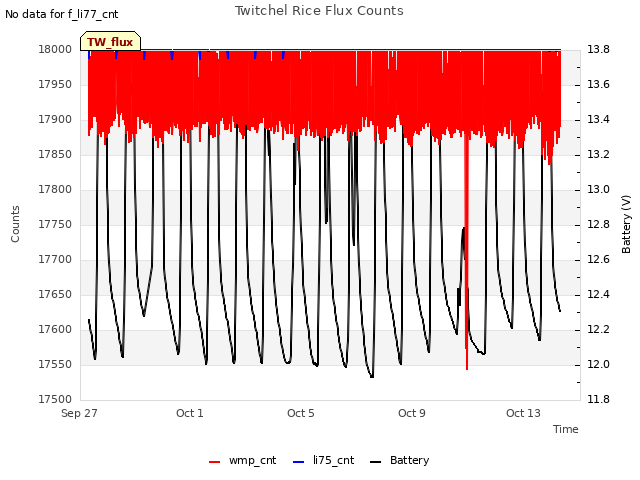This screenshot has height=480, width=640.
Task: Click the 17950 counts tick label
Action: [55, 84]
